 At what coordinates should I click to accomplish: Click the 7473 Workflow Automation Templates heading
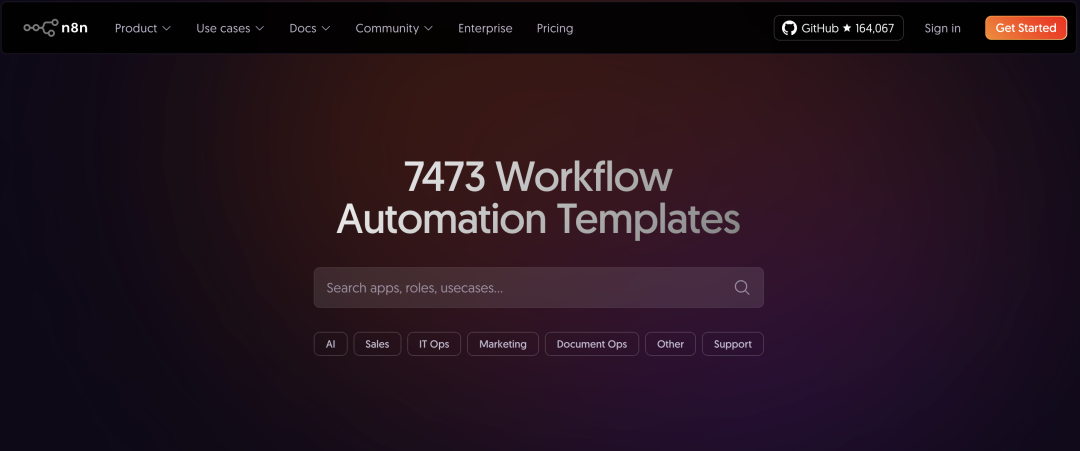tap(538, 198)
